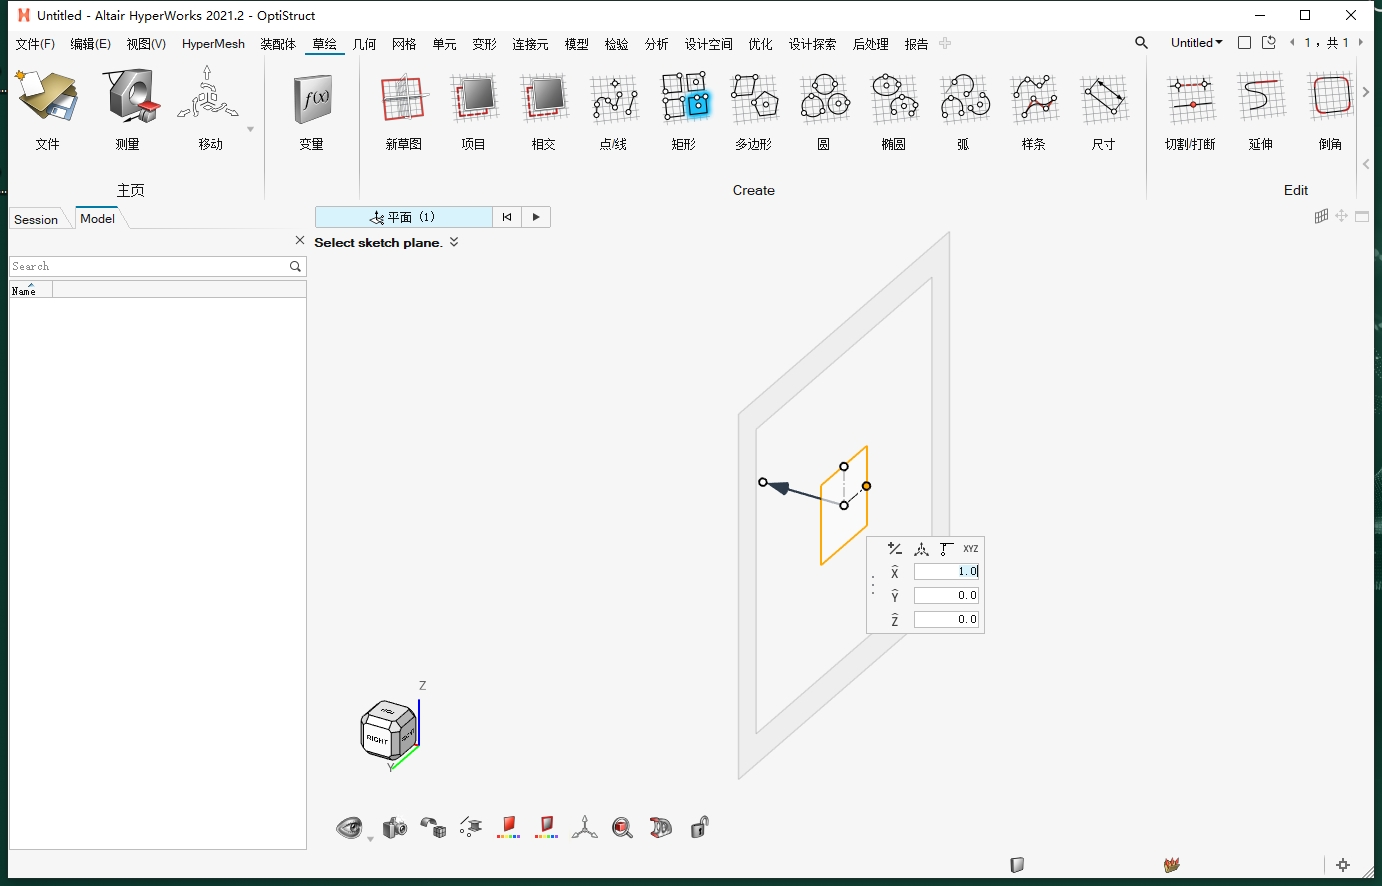Open the 视图(V) menu
Viewport: 1382px width, 886px height.
(146, 44)
